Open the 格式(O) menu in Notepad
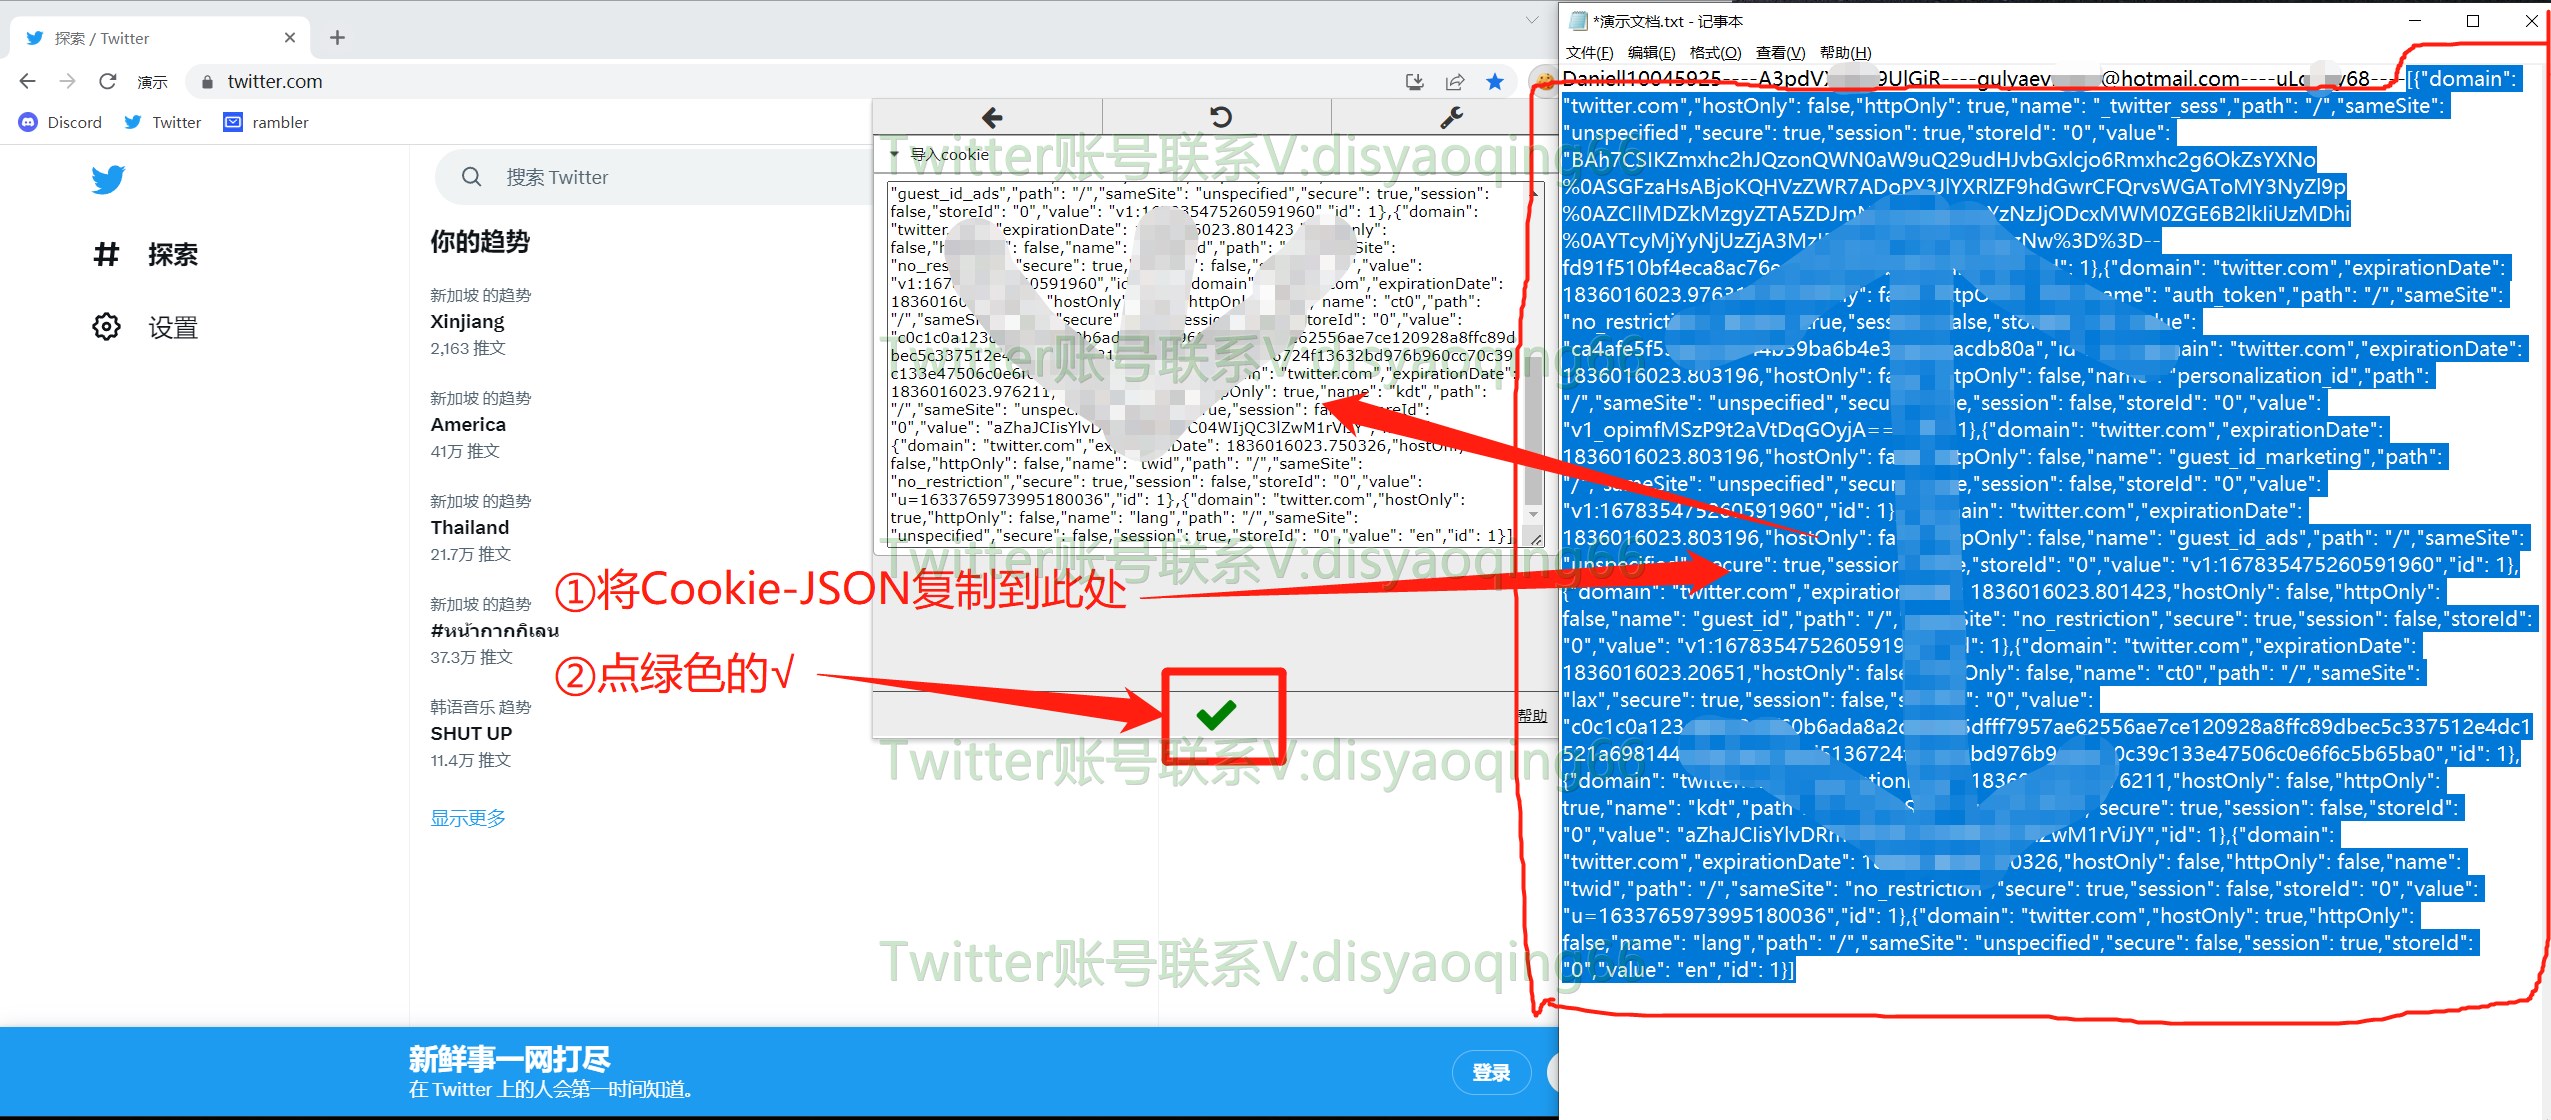 pos(1715,52)
